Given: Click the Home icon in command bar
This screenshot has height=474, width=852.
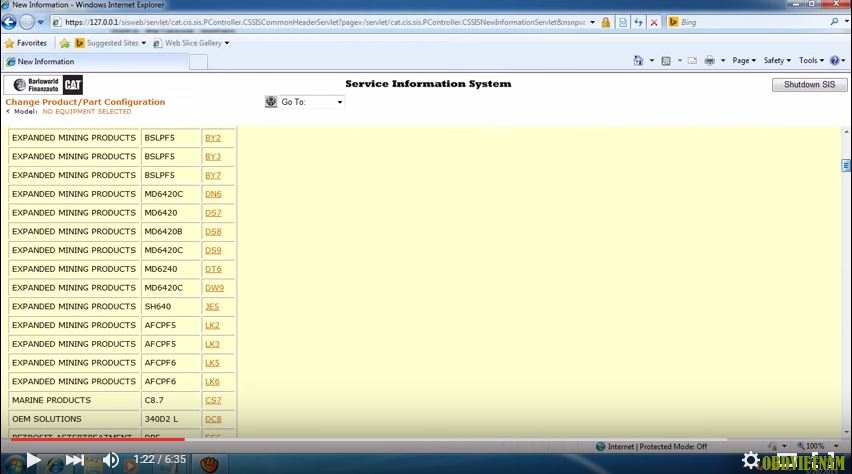Looking at the screenshot, I should tap(639, 61).
